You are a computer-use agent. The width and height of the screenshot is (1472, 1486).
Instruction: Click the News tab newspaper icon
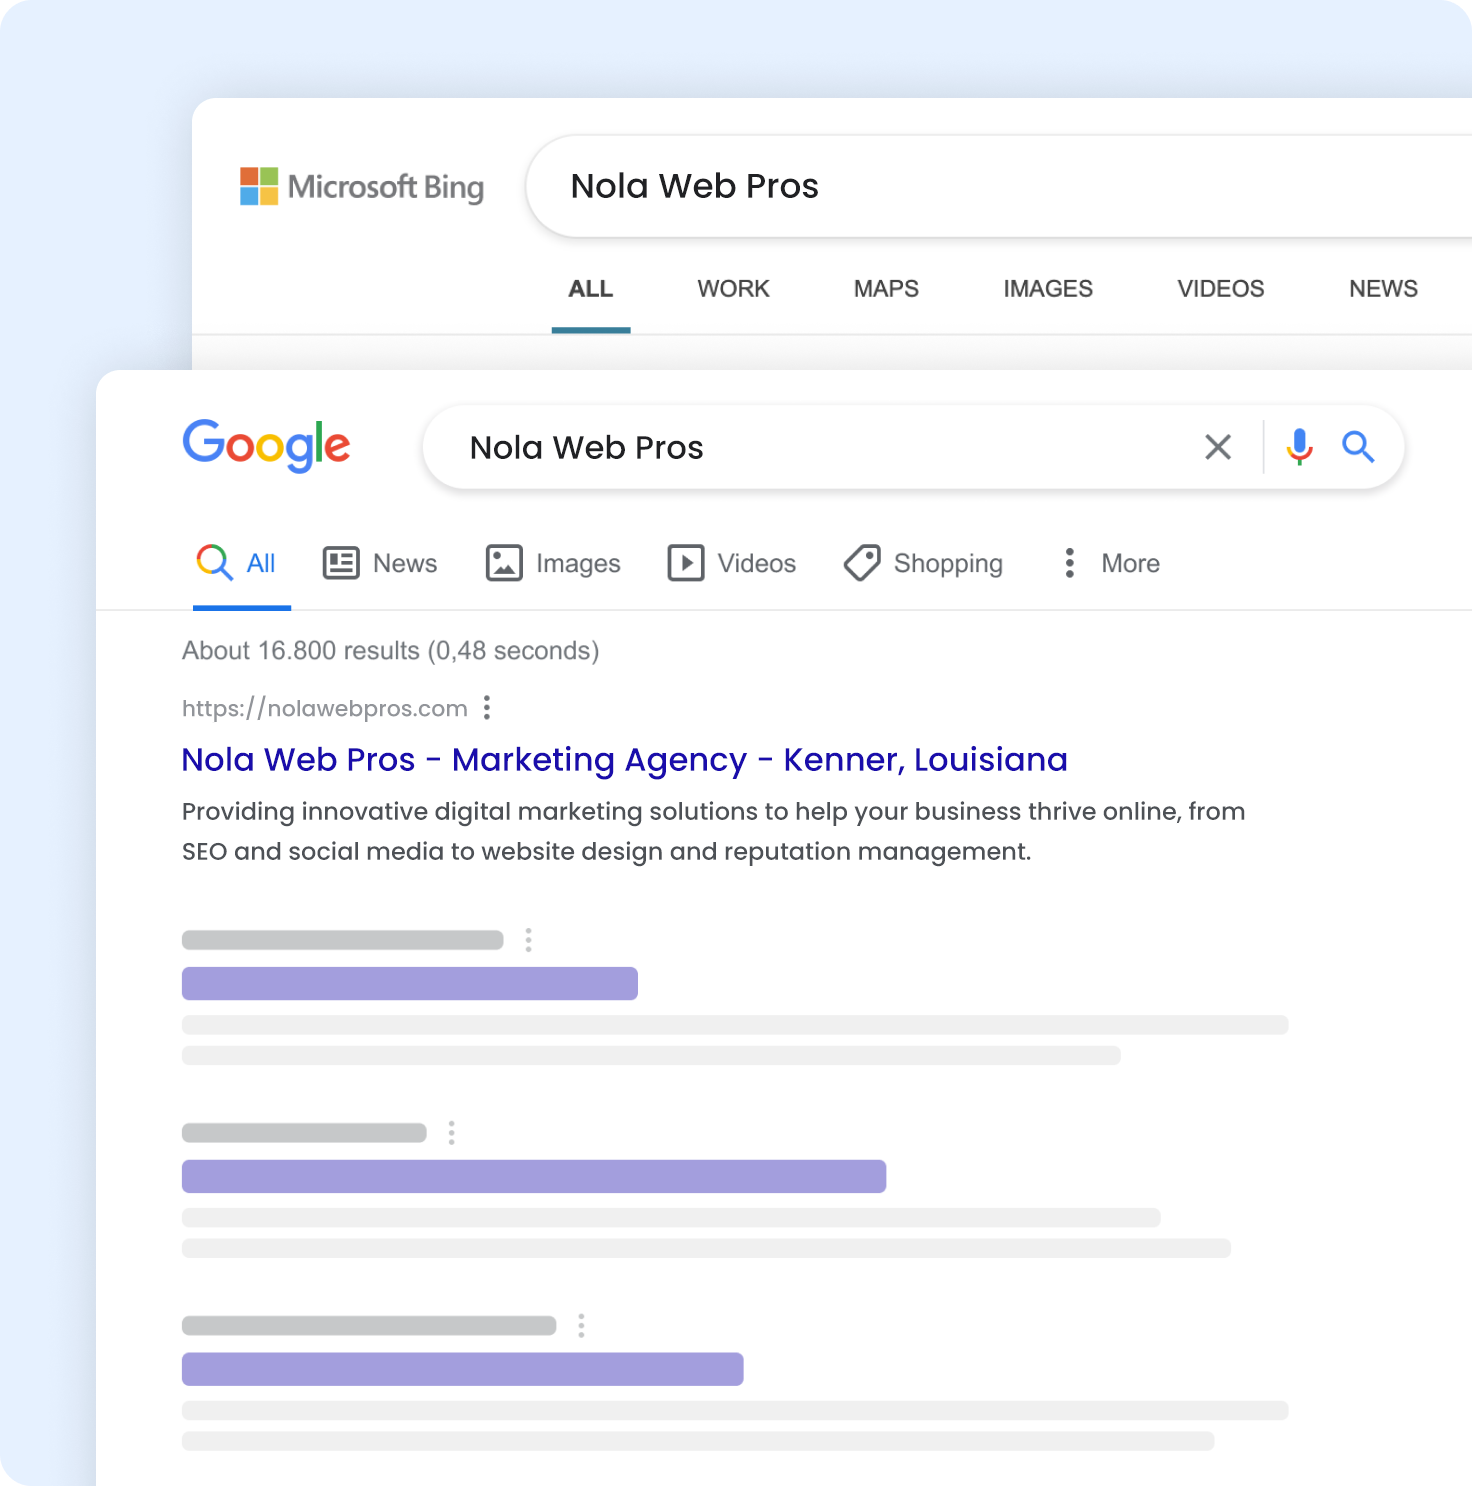pos(341,563)
